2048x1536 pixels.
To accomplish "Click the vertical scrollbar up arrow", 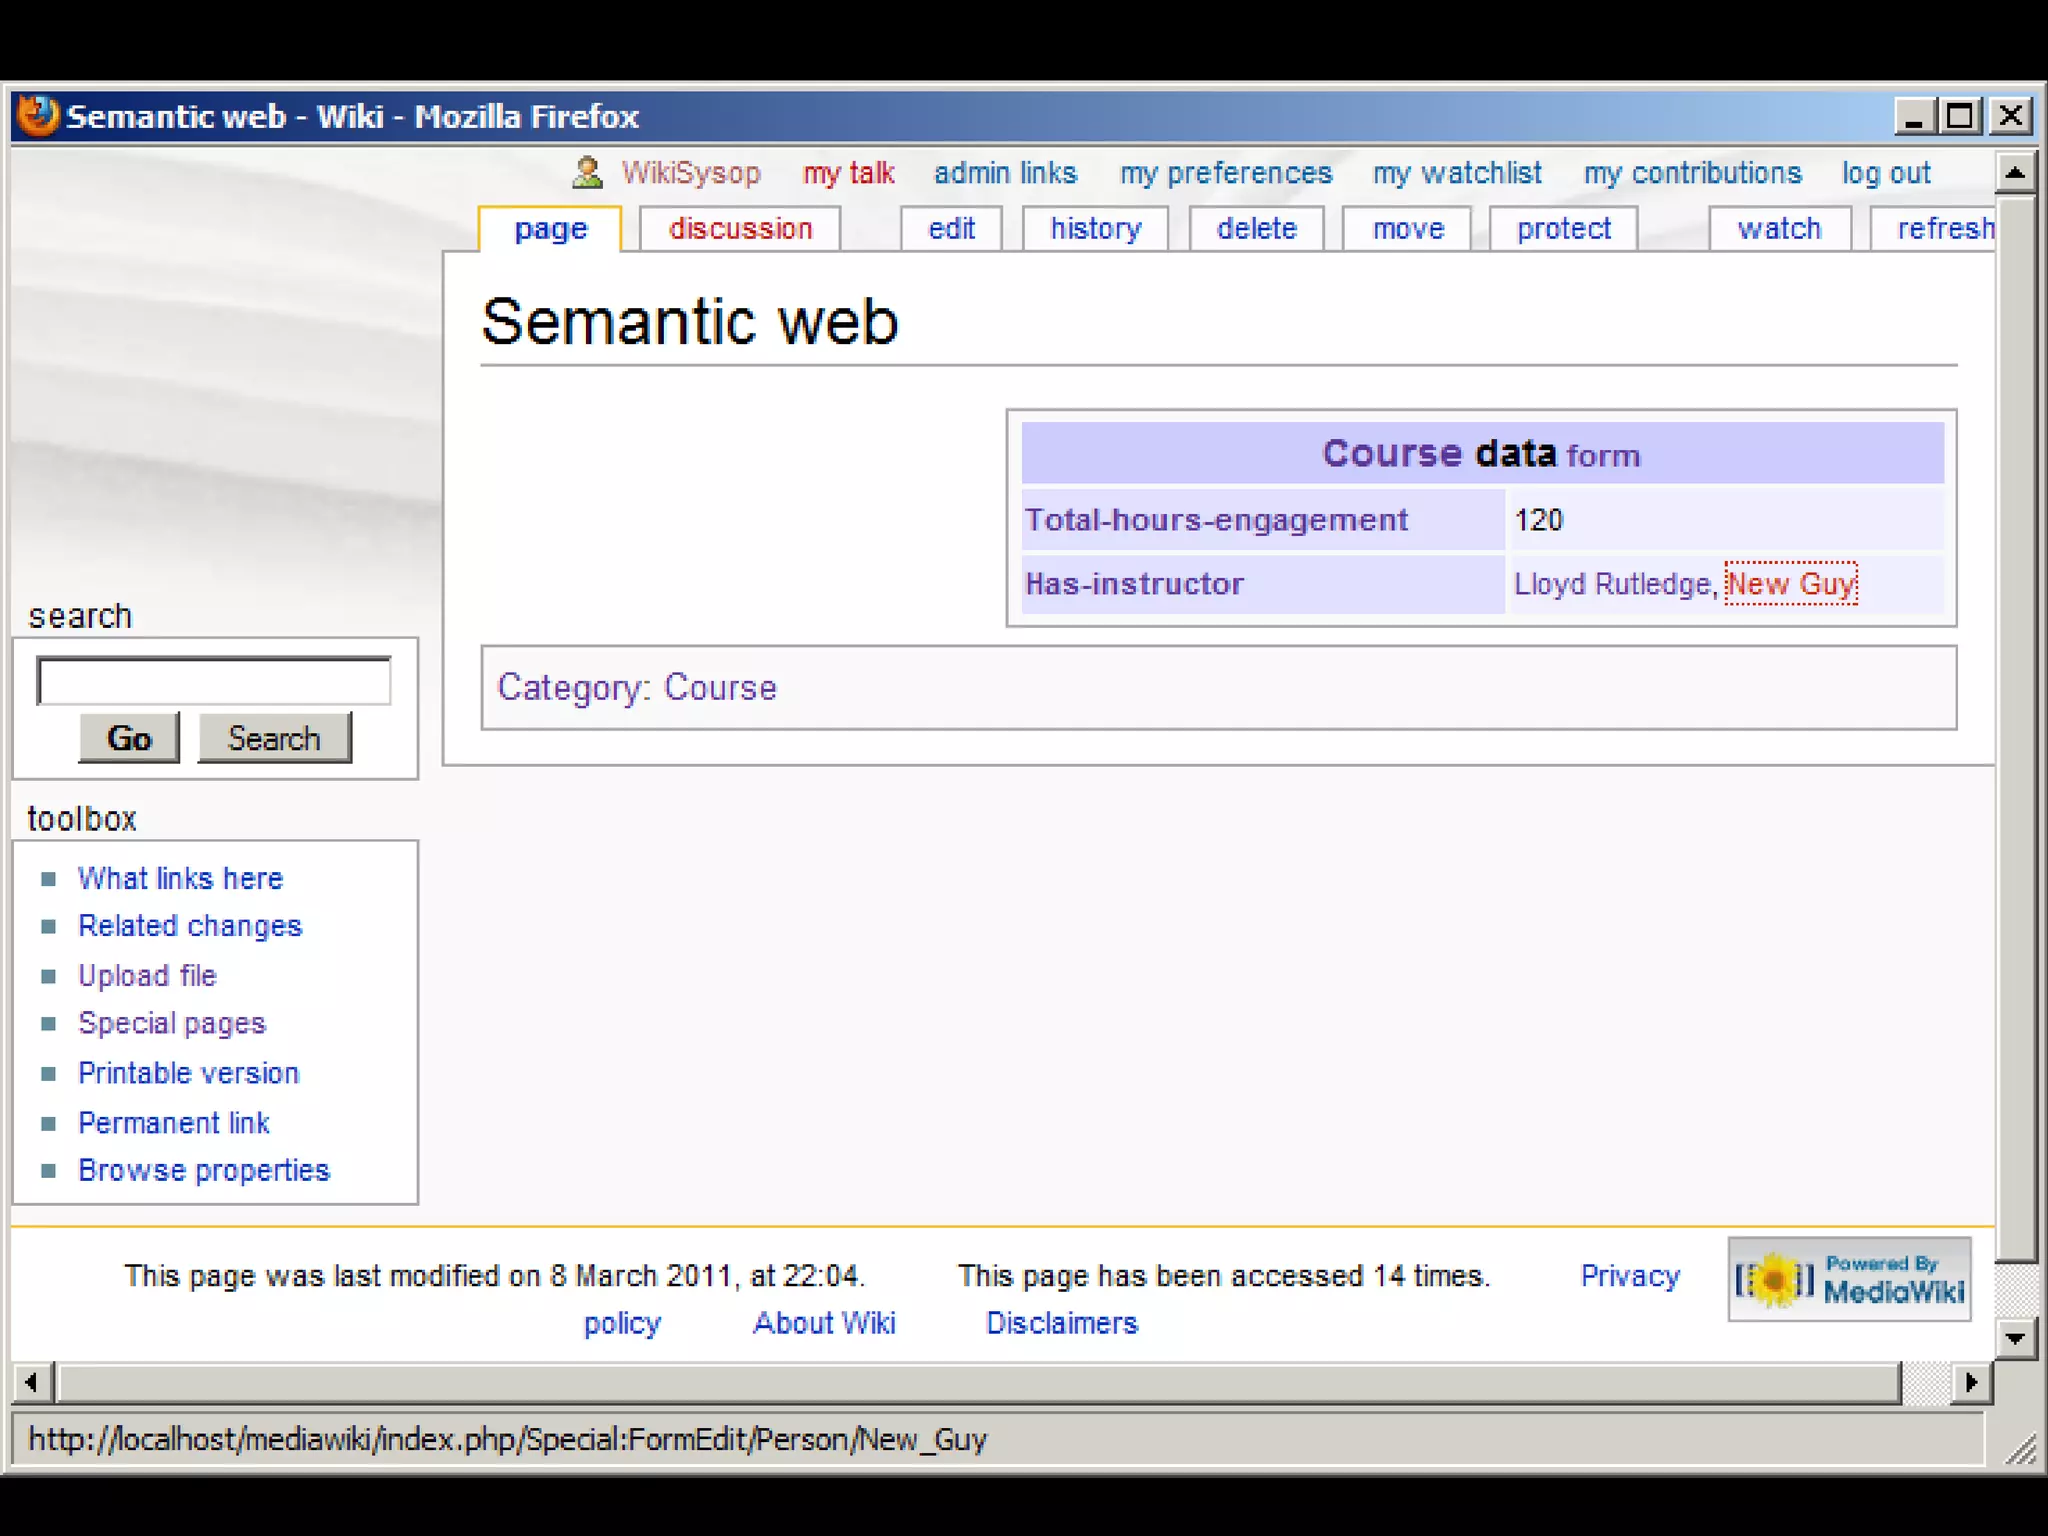I will pos(2015,174).
